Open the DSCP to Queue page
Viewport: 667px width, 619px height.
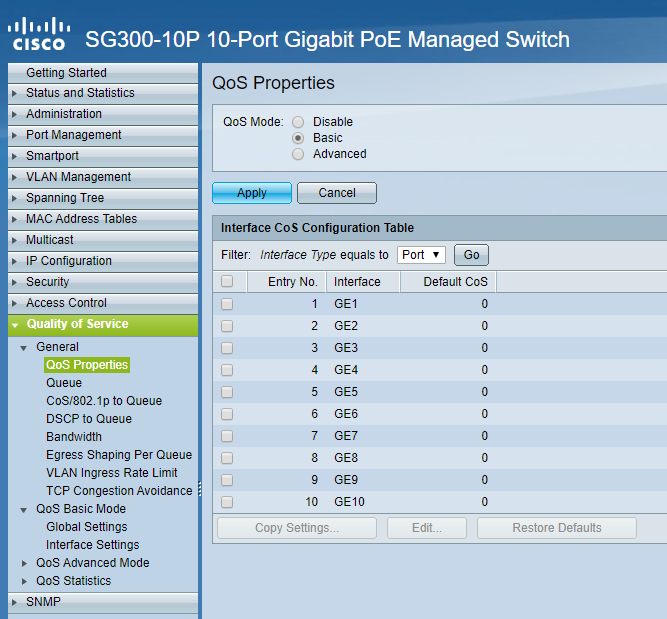click(89, 419)
